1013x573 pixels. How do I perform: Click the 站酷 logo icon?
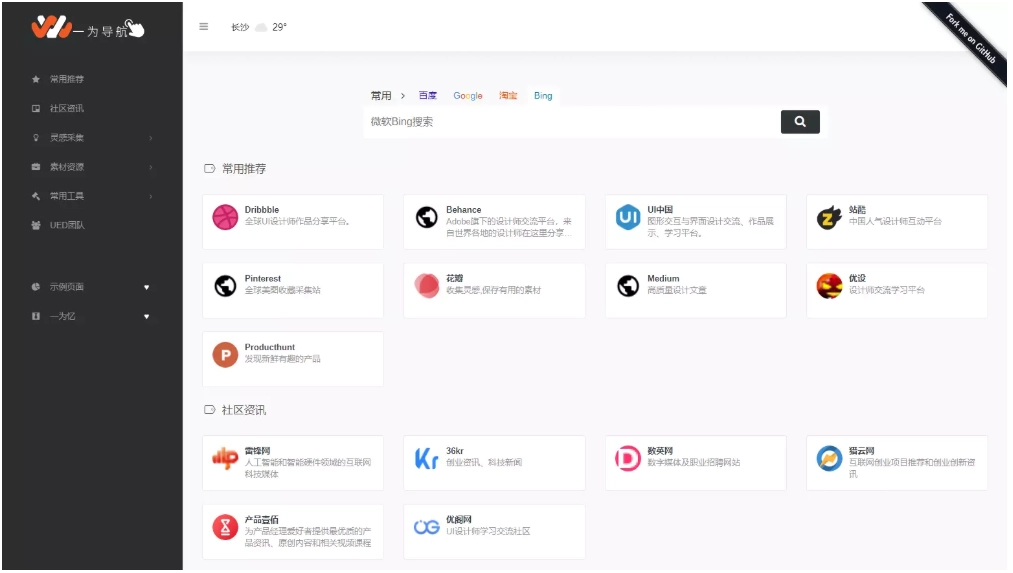pyautogui.click(x=829, y=218)
